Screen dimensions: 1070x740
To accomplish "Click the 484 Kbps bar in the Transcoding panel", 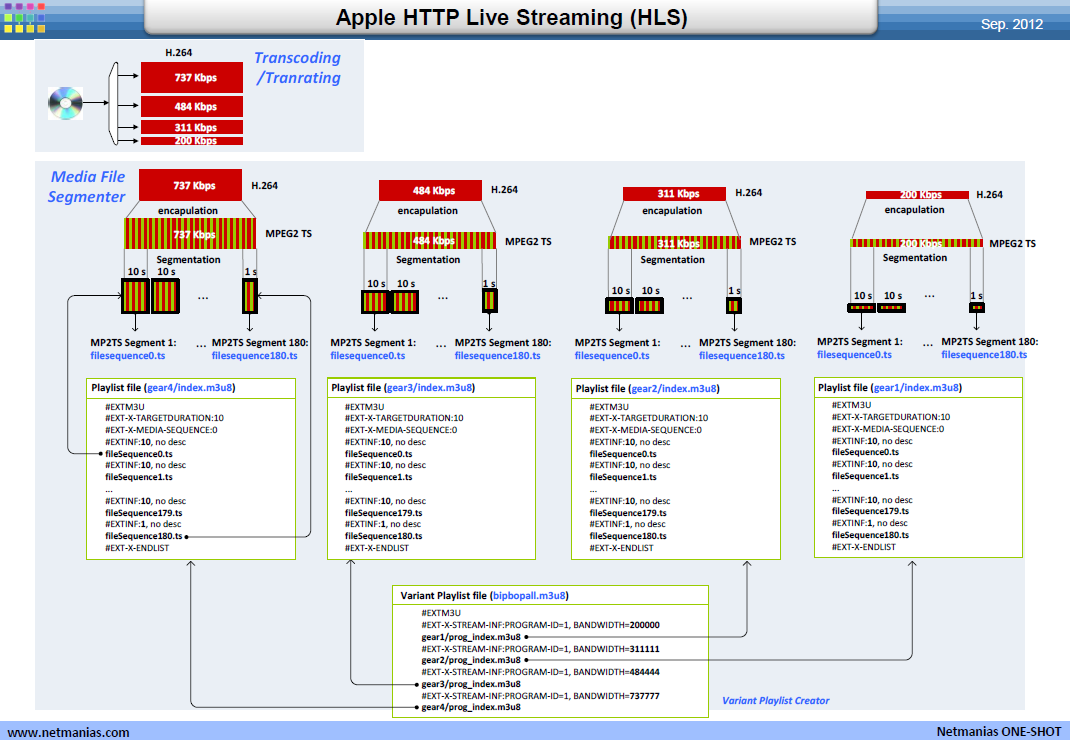I will (x=192, y=106).
